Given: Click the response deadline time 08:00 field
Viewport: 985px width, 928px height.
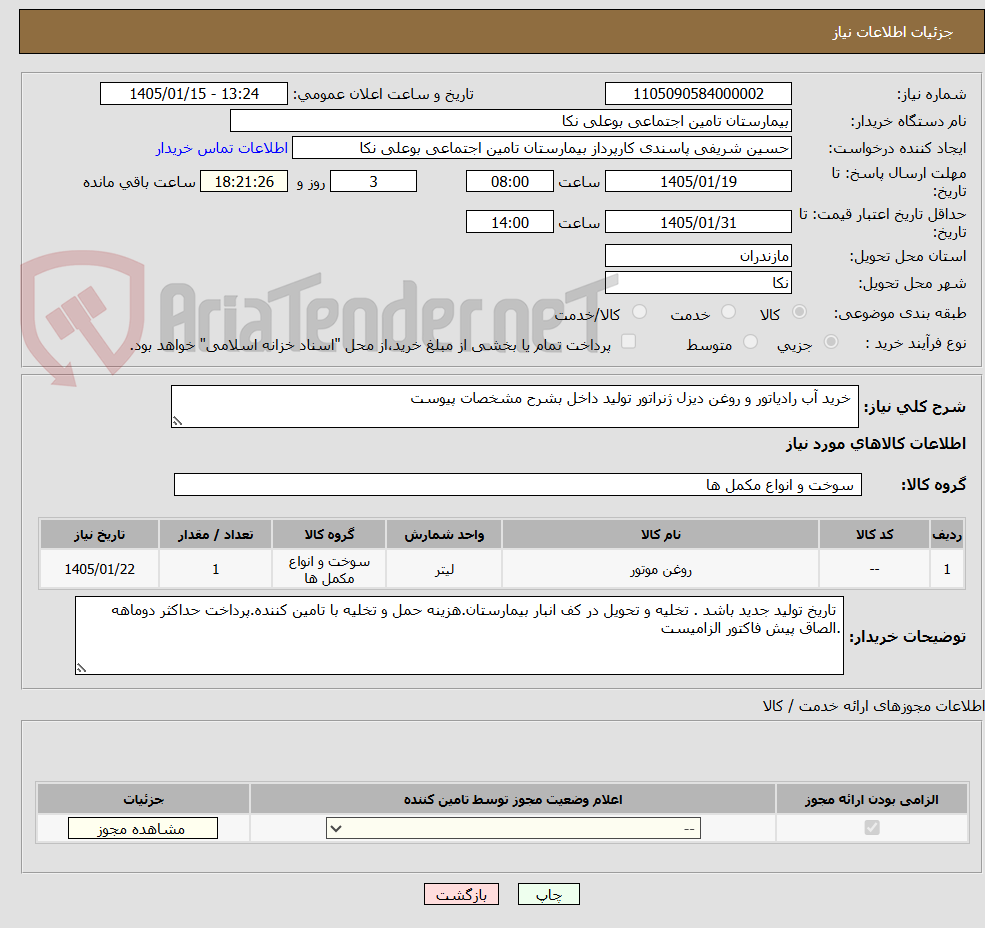Looking at the screenshot, I should pos(509,182).
